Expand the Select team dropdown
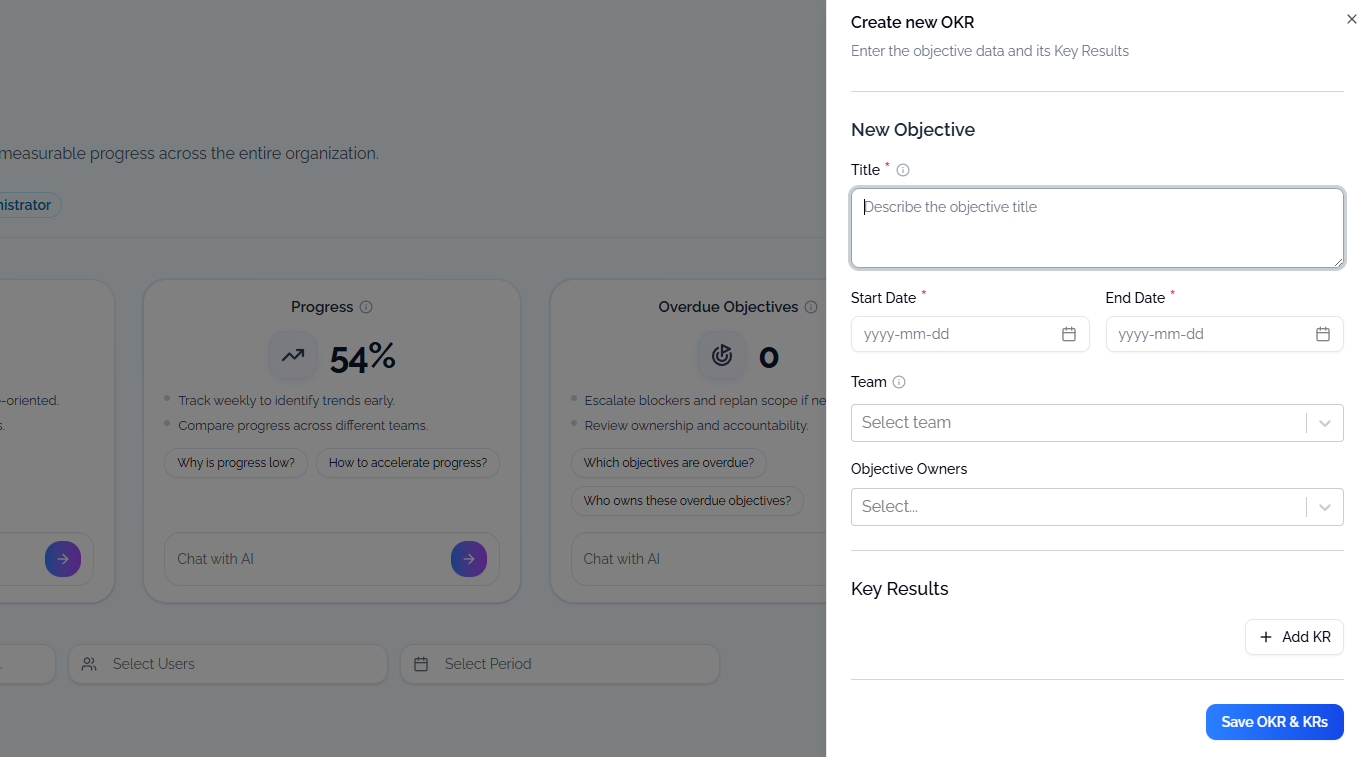1367x757 pixels. (x=1324, y=423)
